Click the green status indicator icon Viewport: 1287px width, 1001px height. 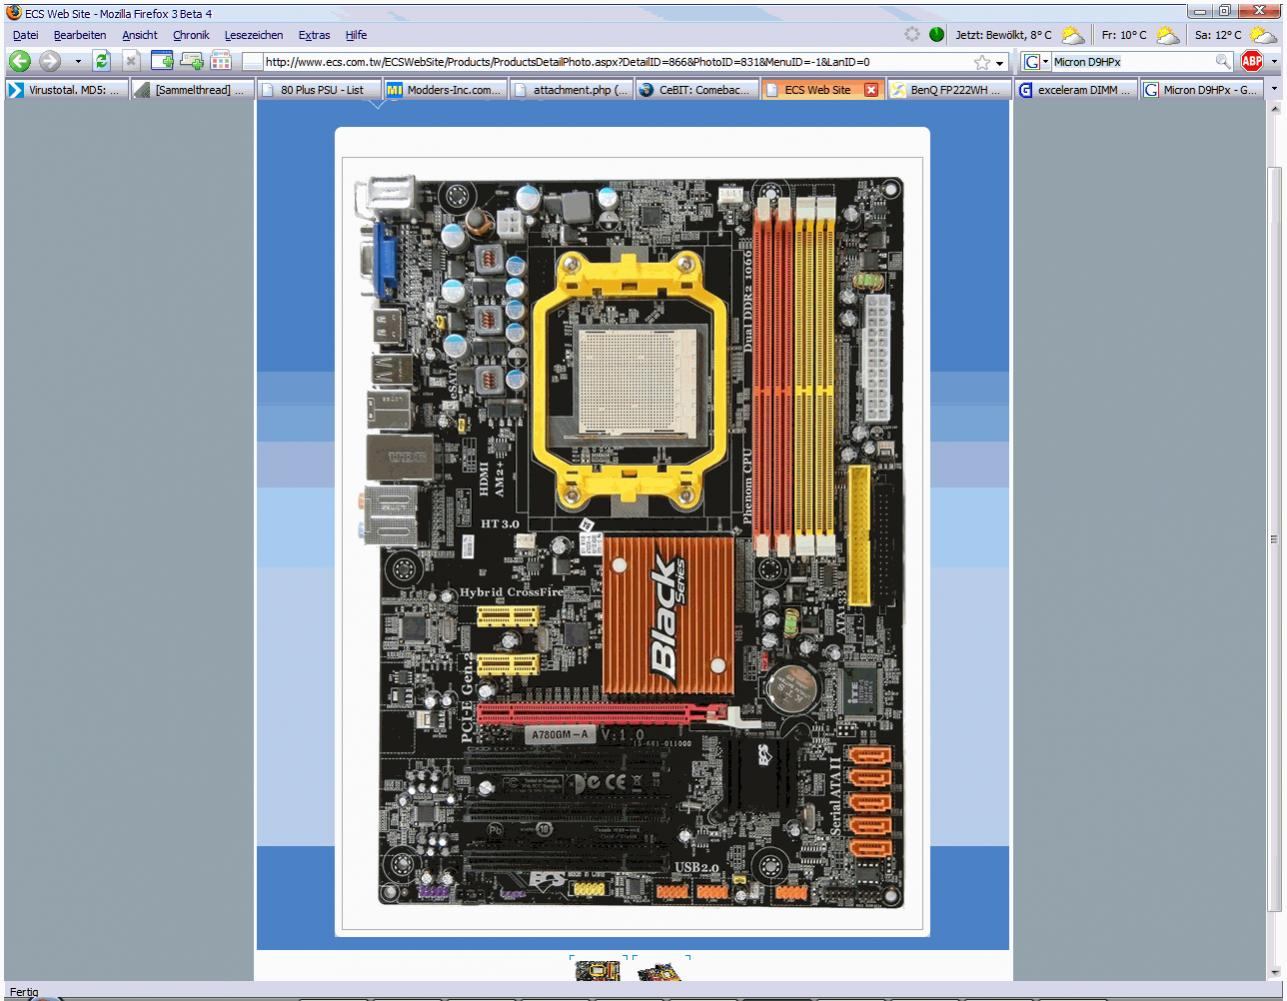pos(937,35)
